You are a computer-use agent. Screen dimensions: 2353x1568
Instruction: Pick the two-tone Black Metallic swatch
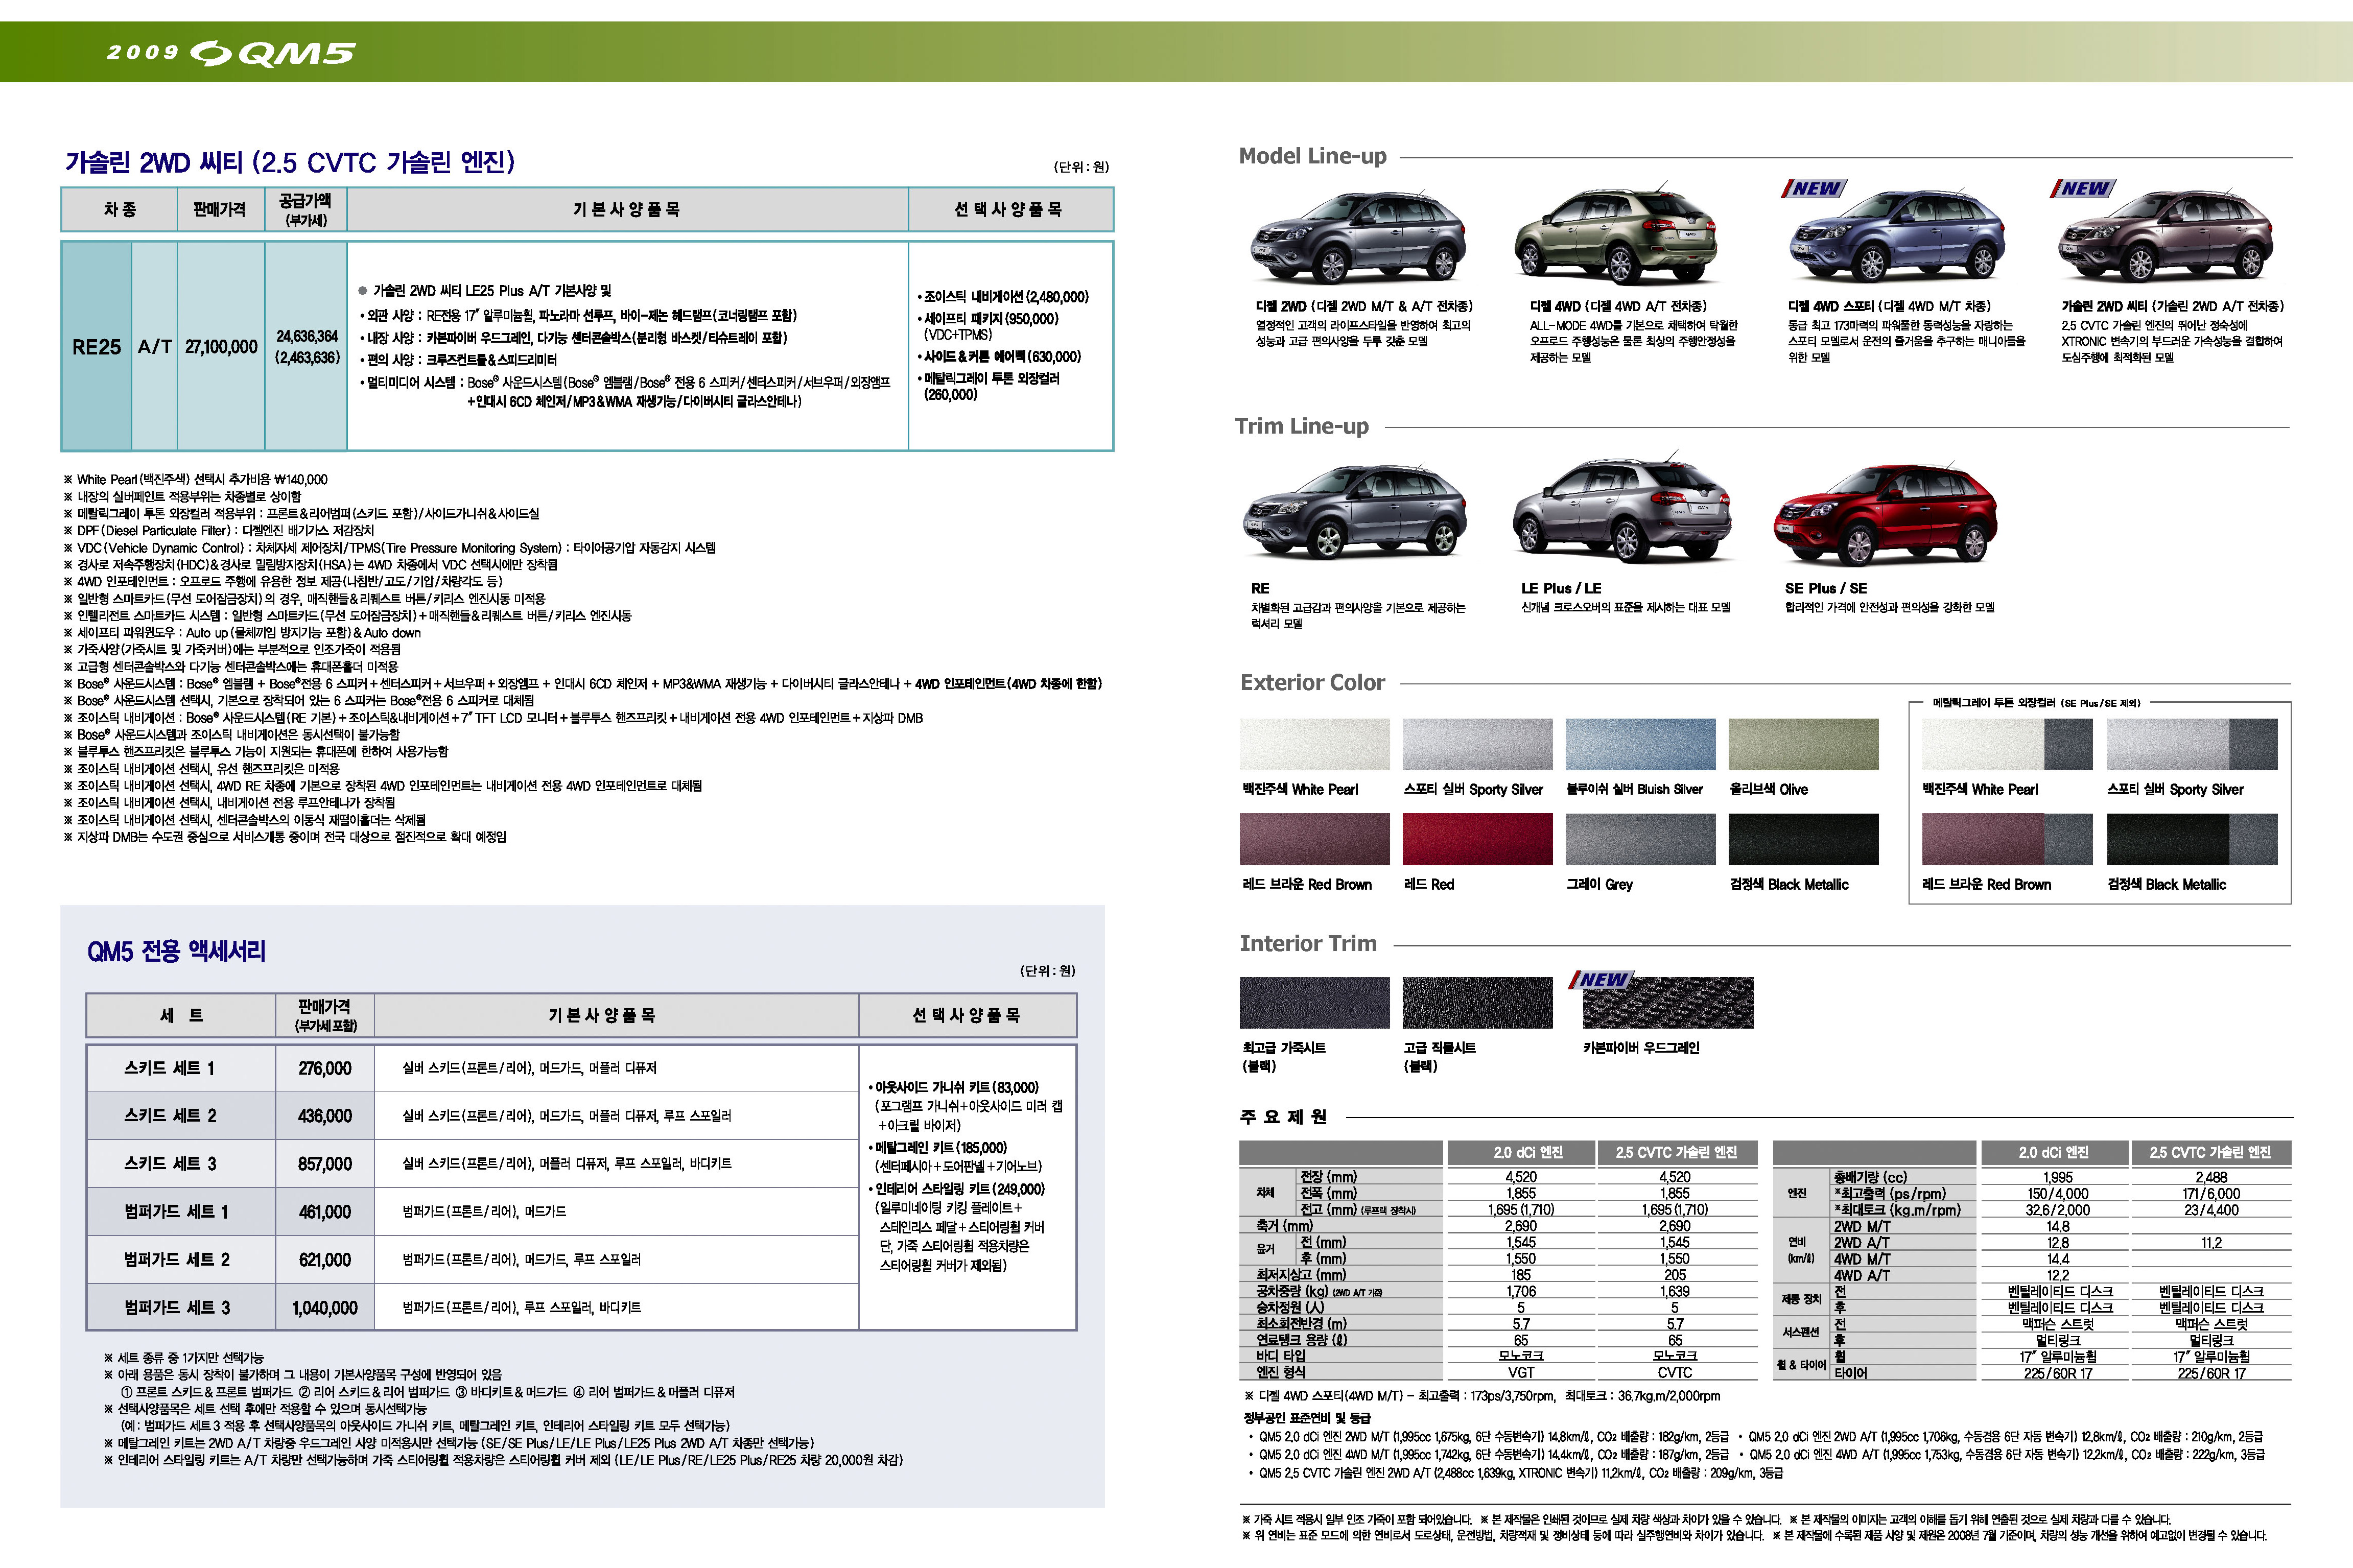2192,839
